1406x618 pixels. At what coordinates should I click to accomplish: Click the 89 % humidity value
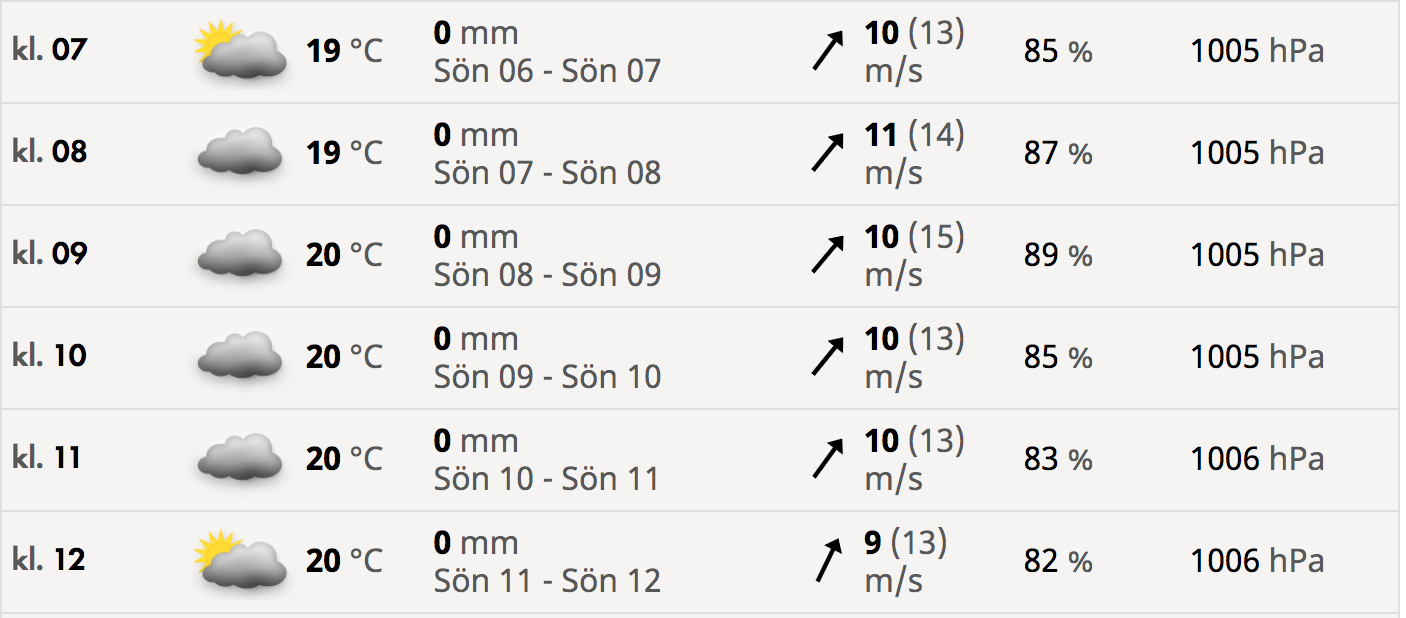pyautogui.click(x=1057, y=255)
